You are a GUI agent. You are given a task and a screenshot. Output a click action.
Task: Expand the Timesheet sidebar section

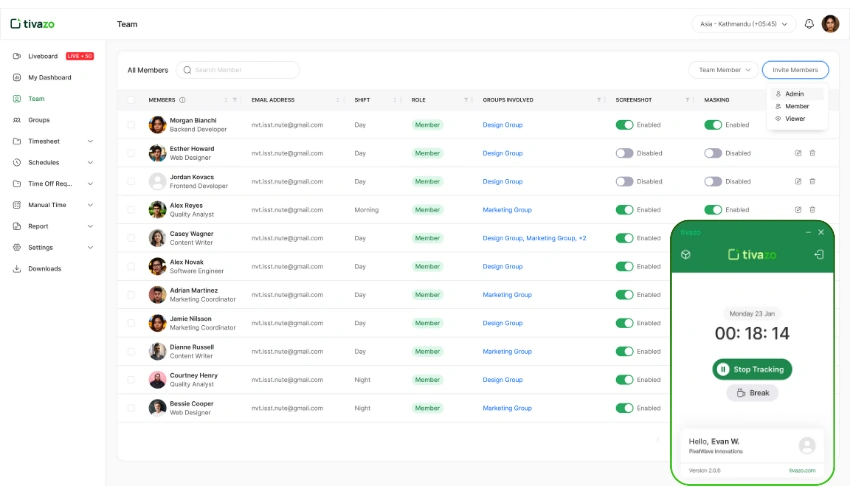pyautogui.click(x=90, y=141)
